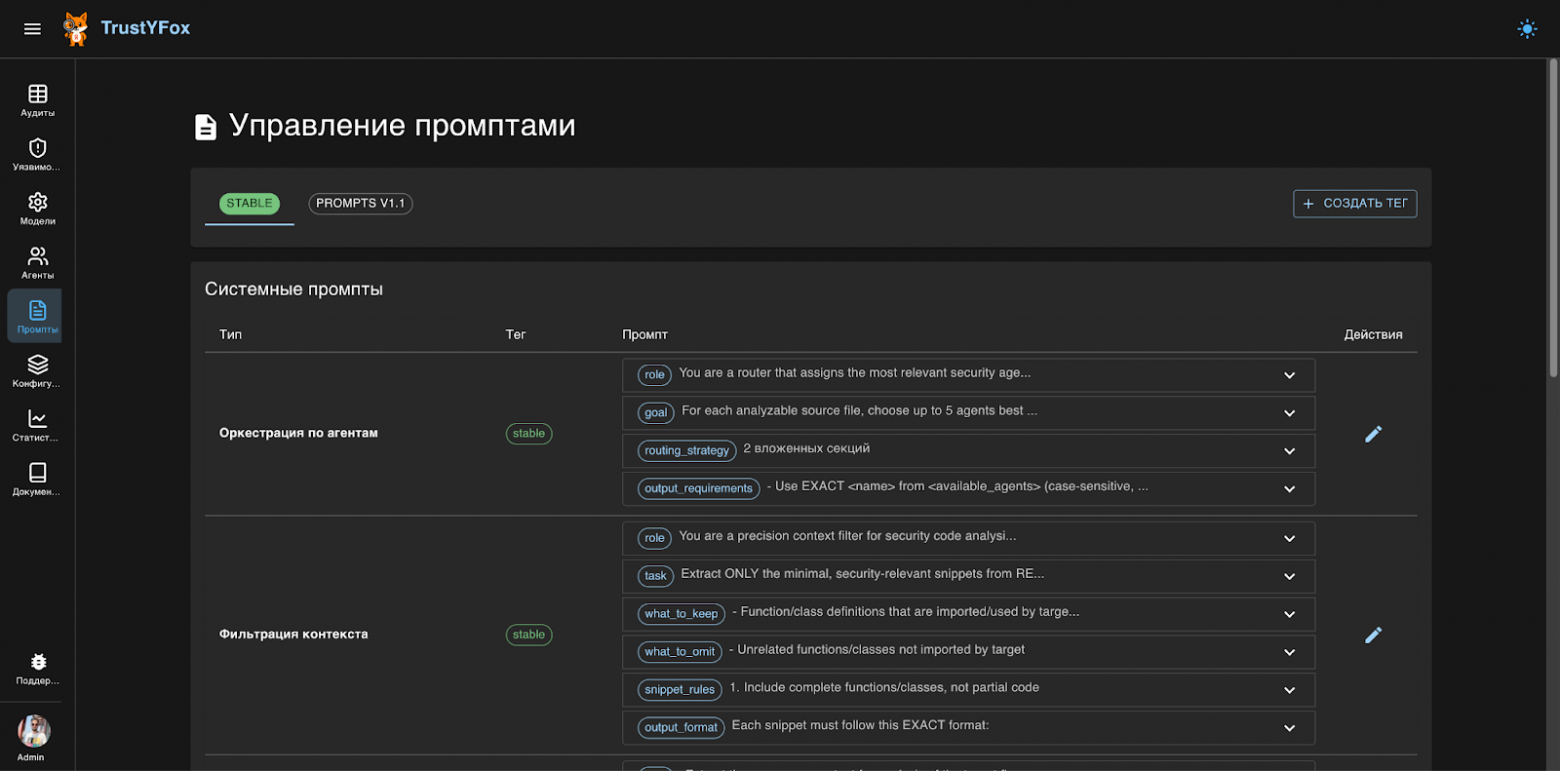The width and height of the screenshot is (1560, 771).
Task: Click the СОЗДАТЬ ТЕГ button
Action: (x=1354, y=203)
